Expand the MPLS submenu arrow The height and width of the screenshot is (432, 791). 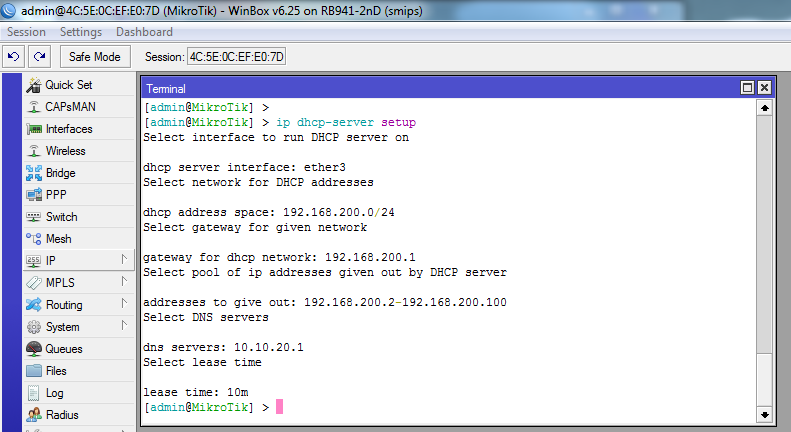124,282
